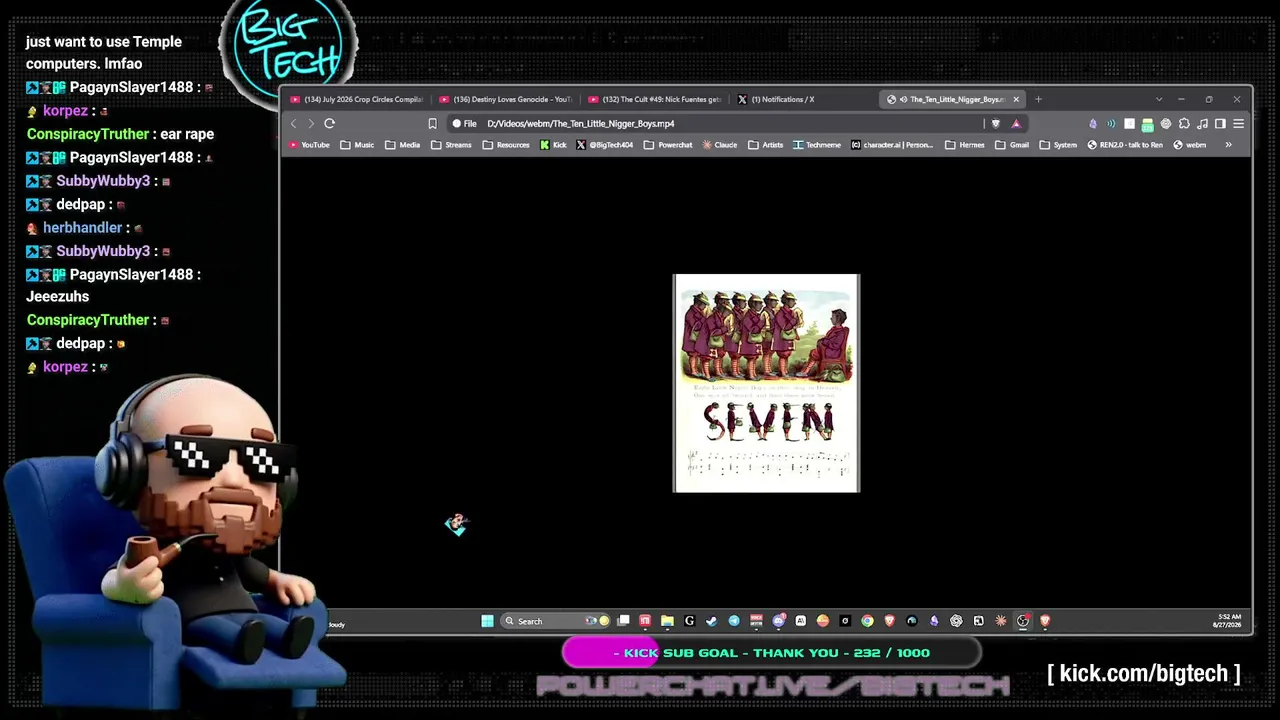Expand the Artists bookmarks folder

point(766,145)
